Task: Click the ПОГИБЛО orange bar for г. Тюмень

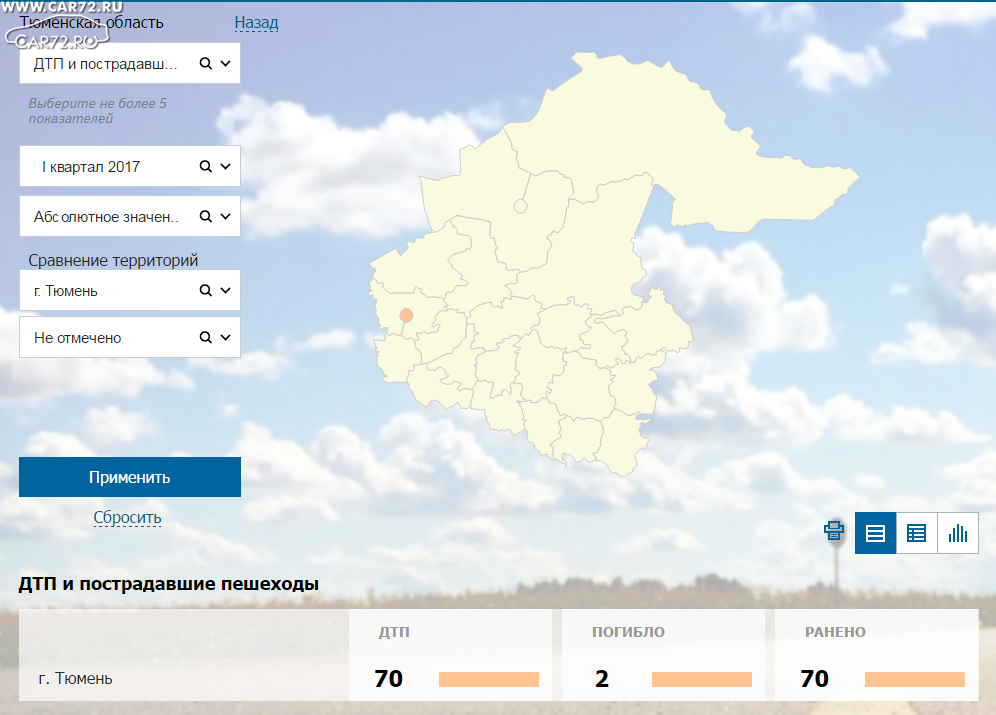Action: pyautogui.click(x=701, y=679)
